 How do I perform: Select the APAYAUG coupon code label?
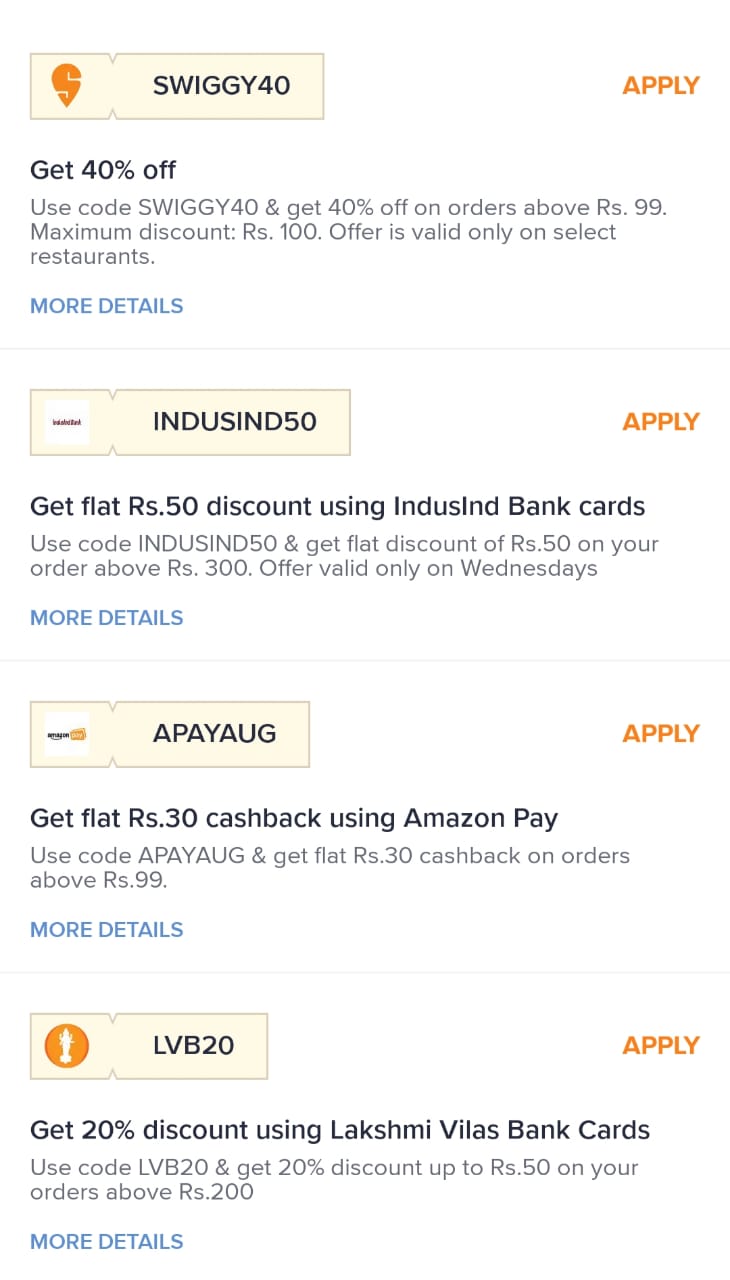[x=215, y=734]
